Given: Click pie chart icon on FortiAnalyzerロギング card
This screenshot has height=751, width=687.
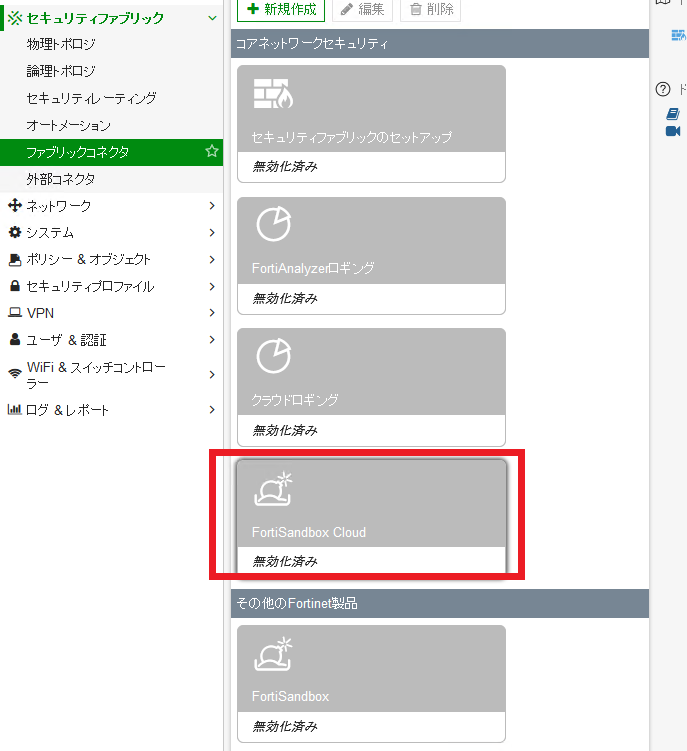Looking at the screenshot, I should tap(274, 224).
